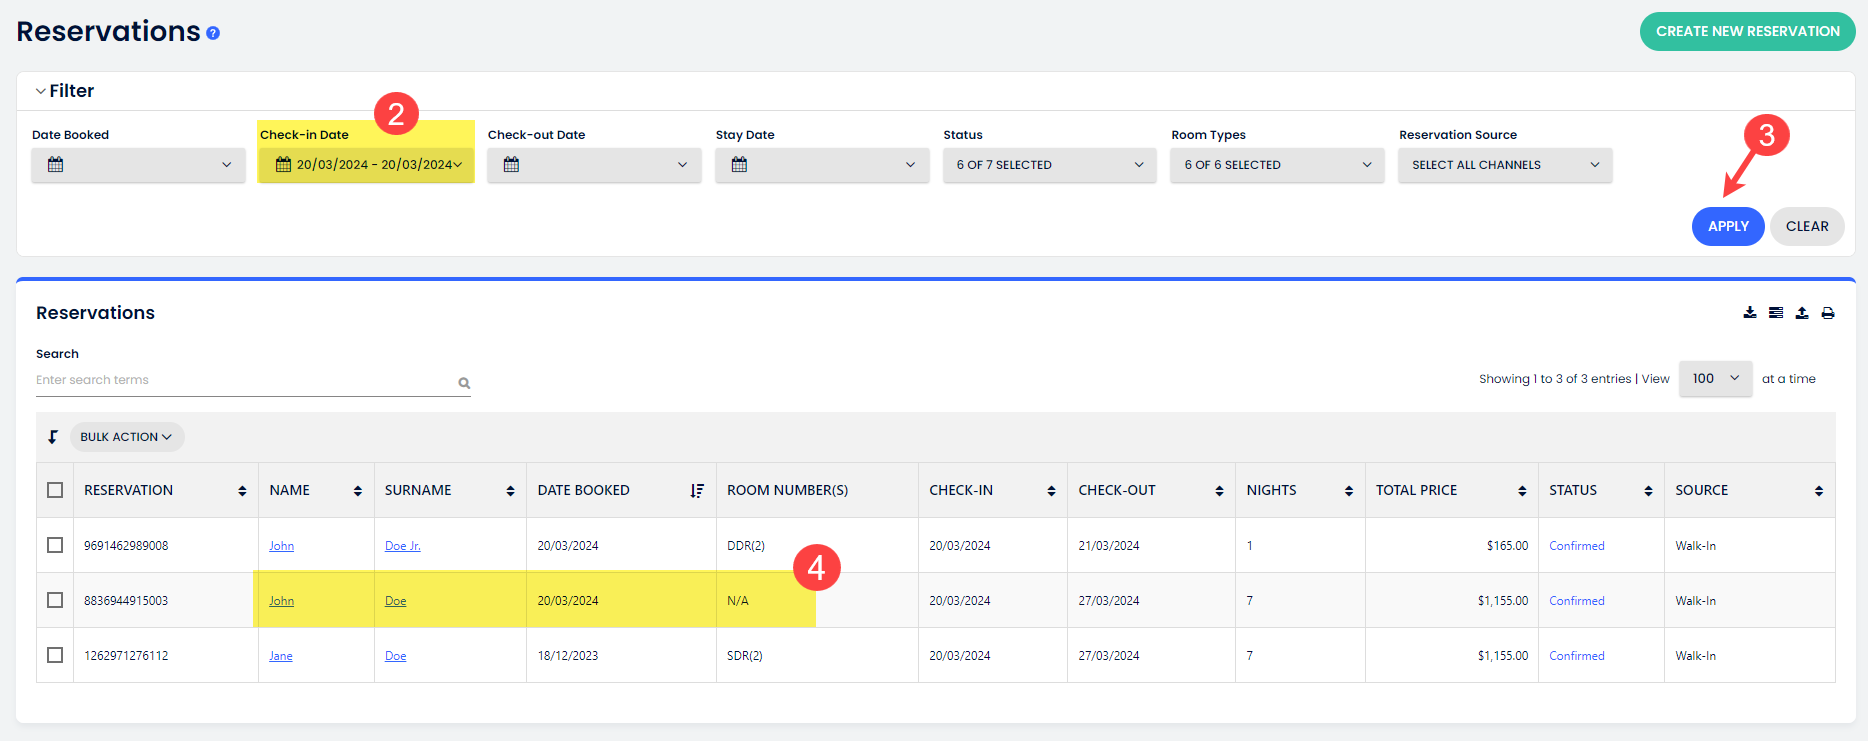Image resolution: width=1868 pixels, height=741 pixels.
Task: Click the search magnifier icon
Action: (464, 383)
